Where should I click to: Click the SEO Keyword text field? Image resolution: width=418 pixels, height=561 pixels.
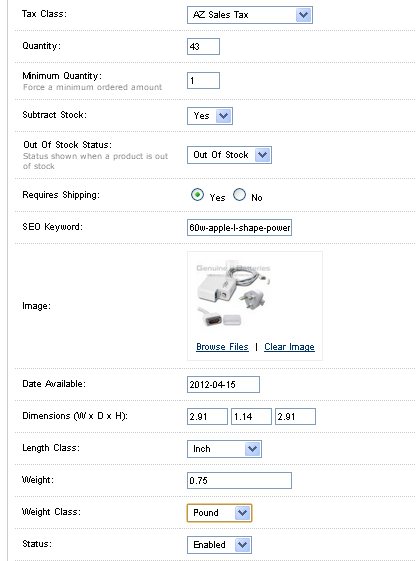[x=239, y=228]
